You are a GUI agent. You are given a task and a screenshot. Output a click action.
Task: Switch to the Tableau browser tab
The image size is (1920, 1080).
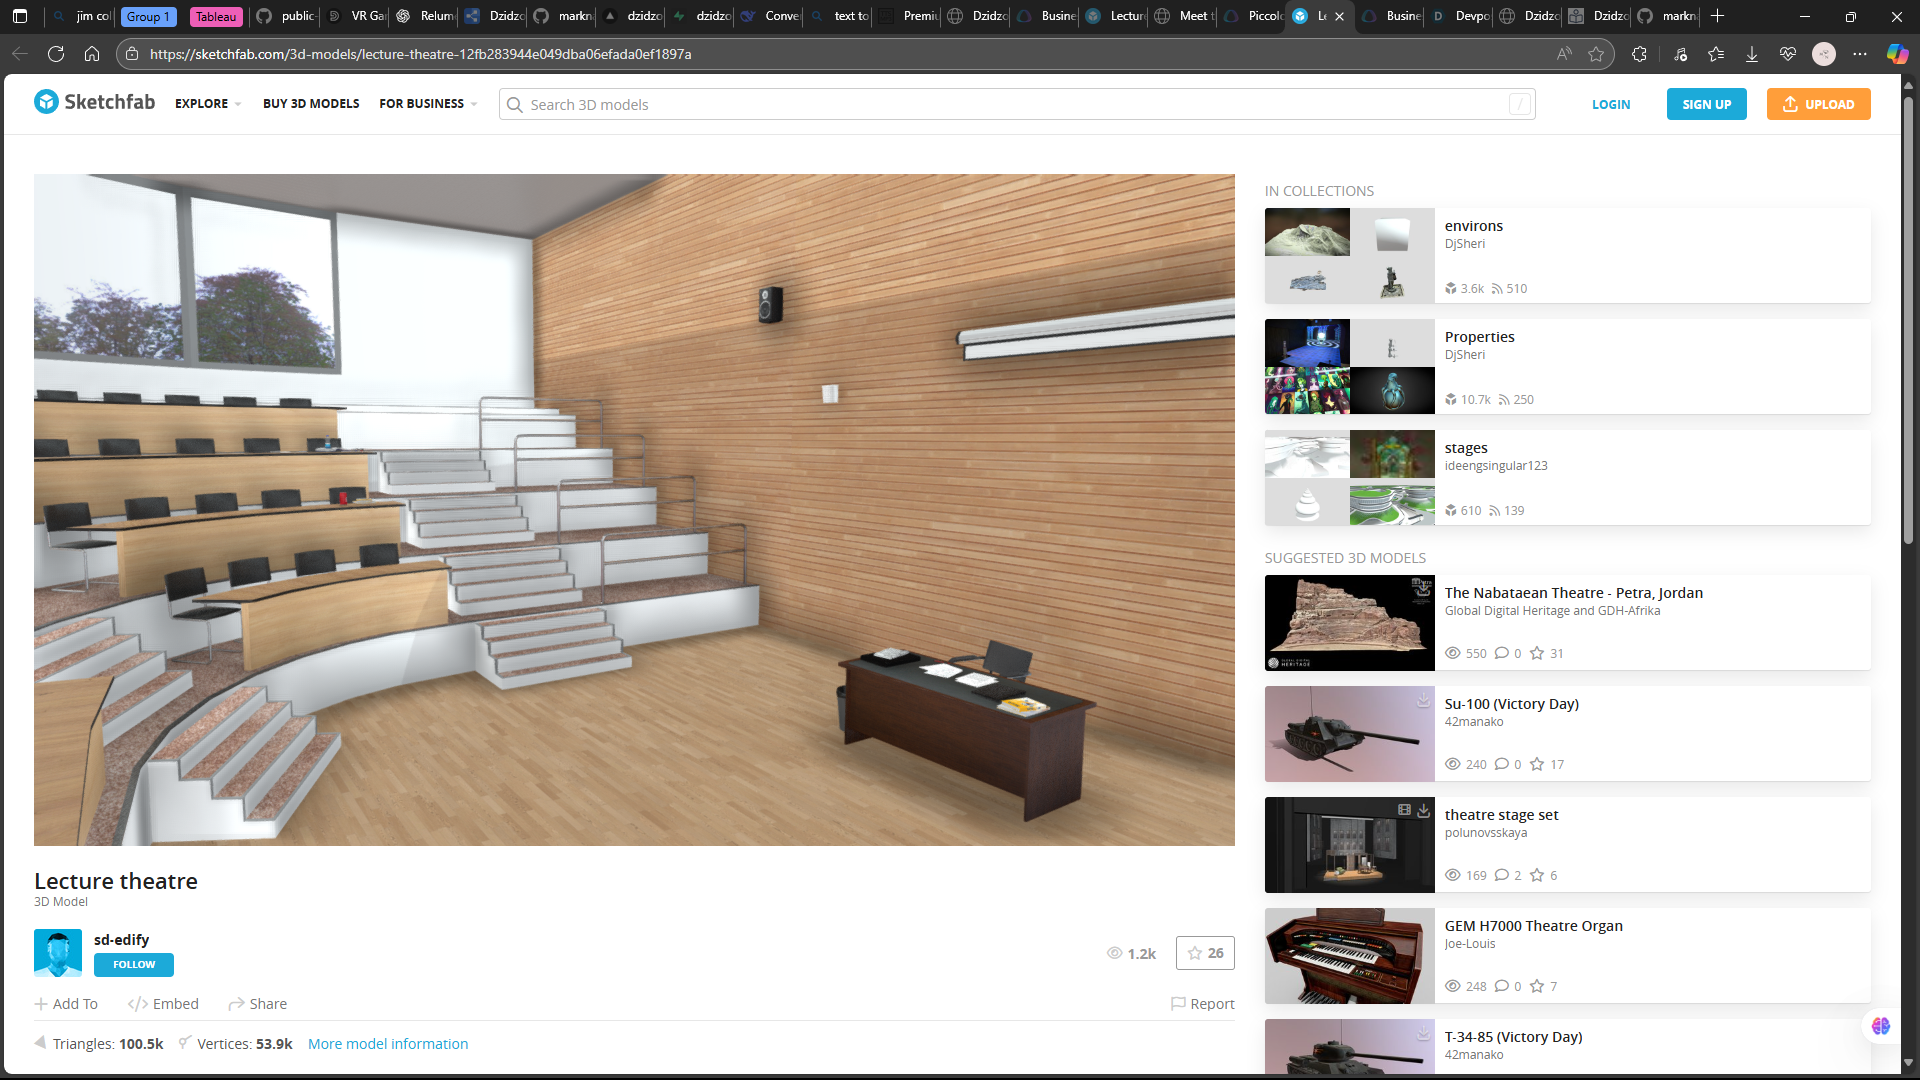click(216, 16)
